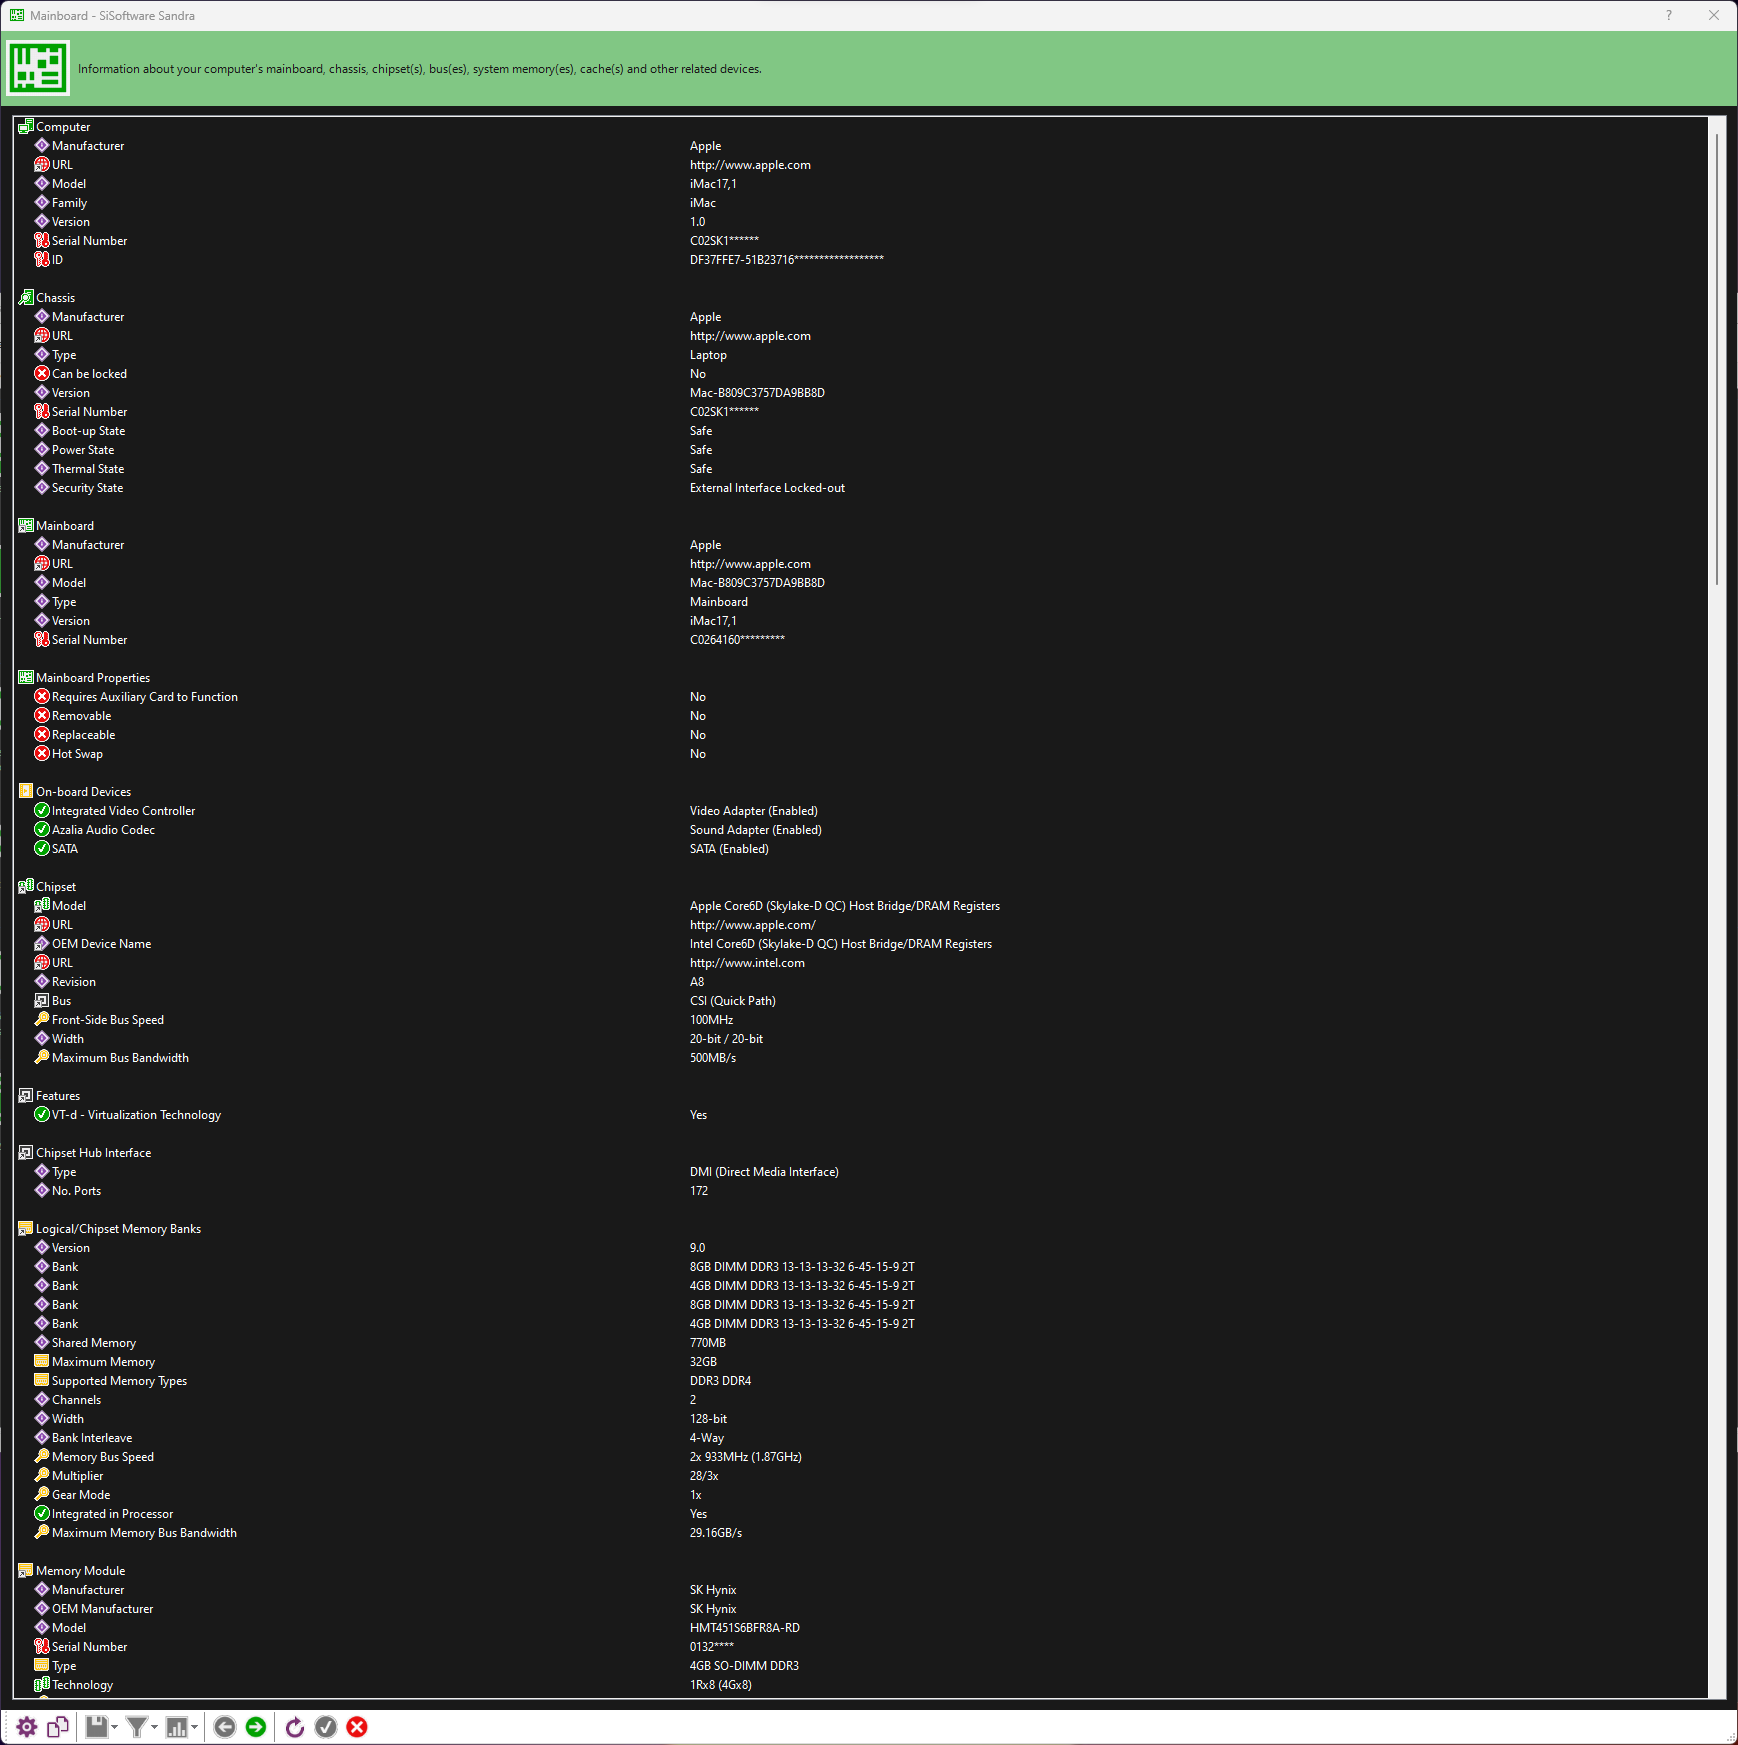Select the Shared Memory 770MB value
Screen dimensions: 1738x1745
click(708, 1343)
